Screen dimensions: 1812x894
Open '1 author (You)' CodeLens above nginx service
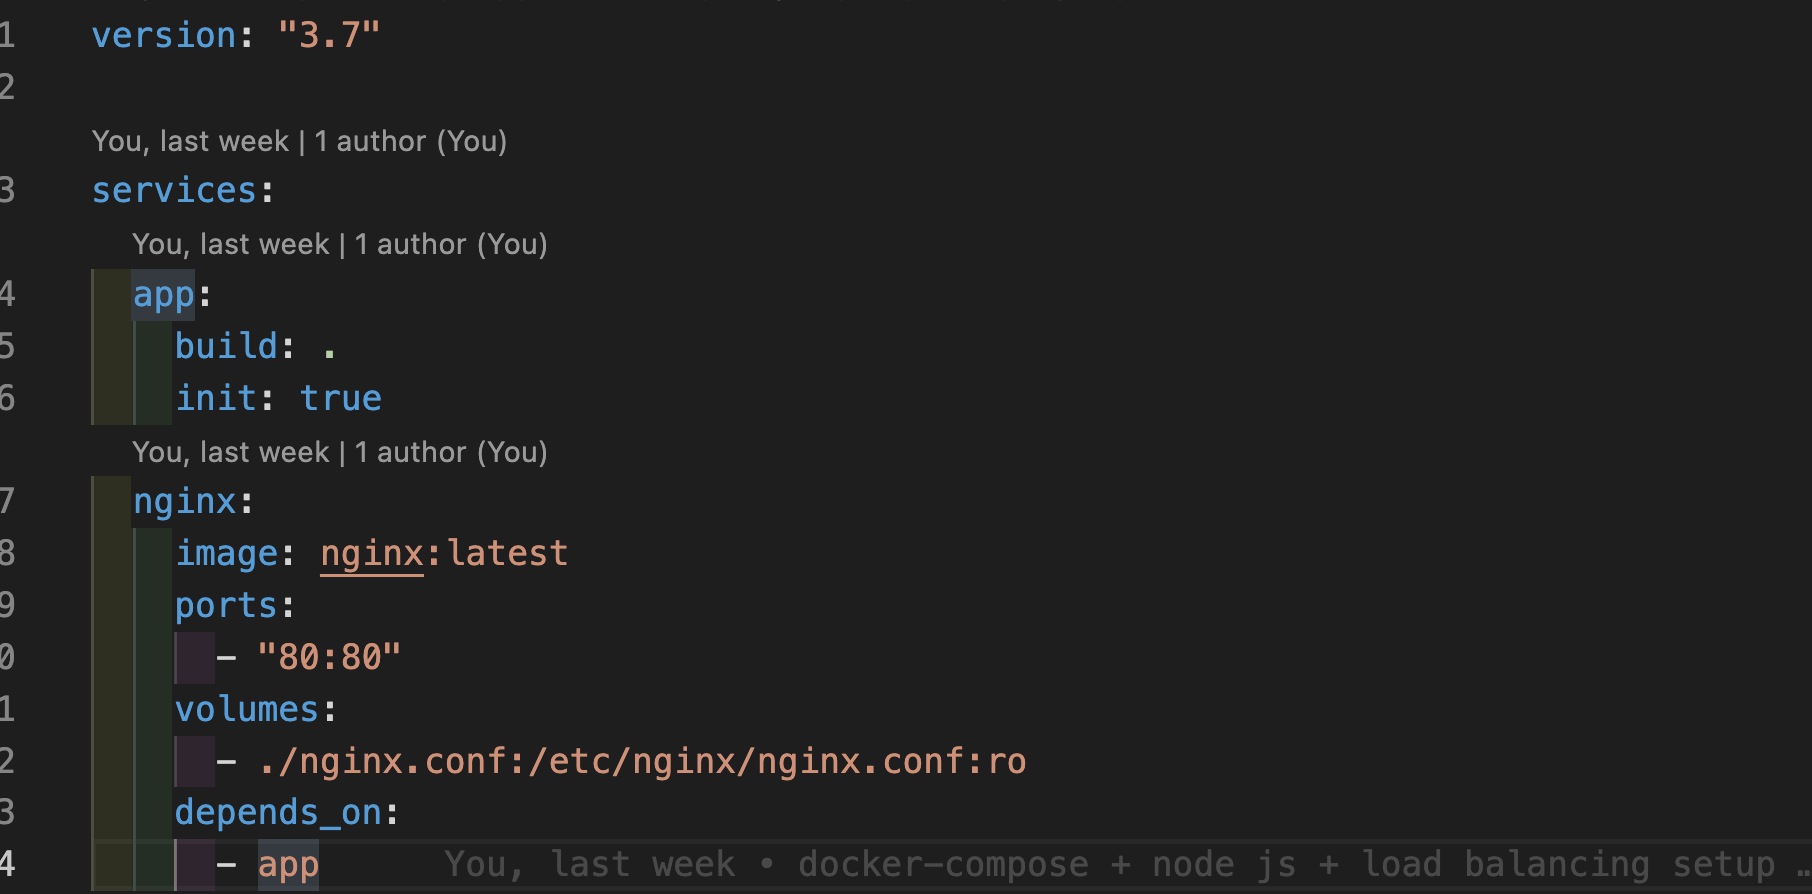point(451,452)
